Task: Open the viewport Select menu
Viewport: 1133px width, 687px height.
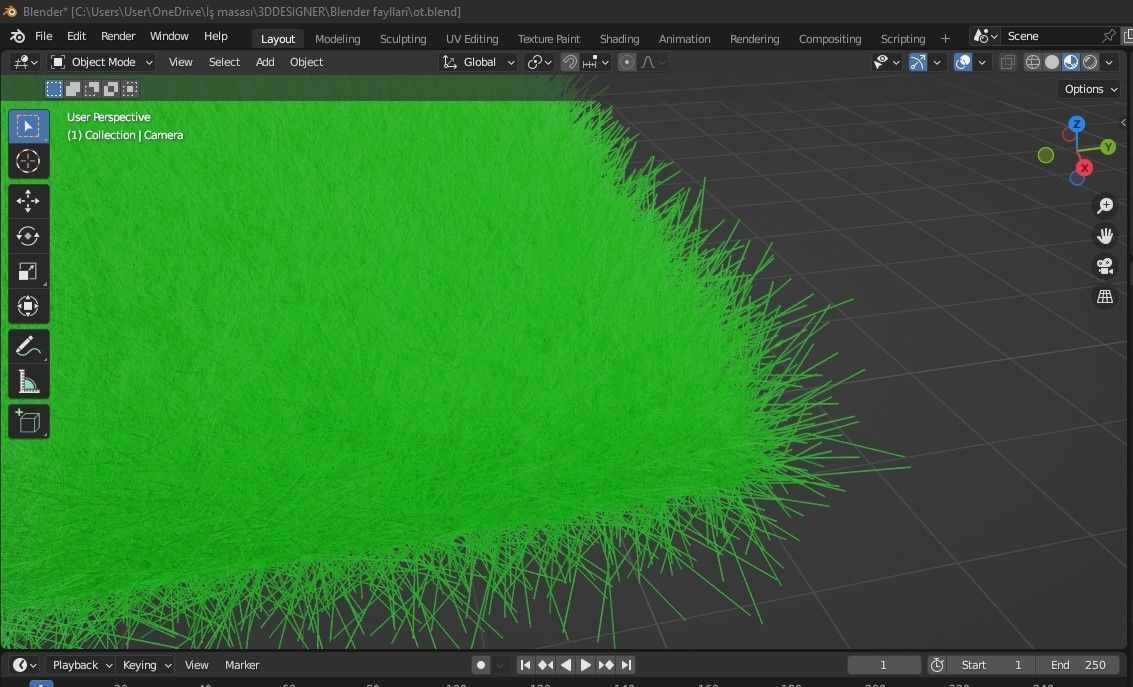Action: (x=224, y=62)
